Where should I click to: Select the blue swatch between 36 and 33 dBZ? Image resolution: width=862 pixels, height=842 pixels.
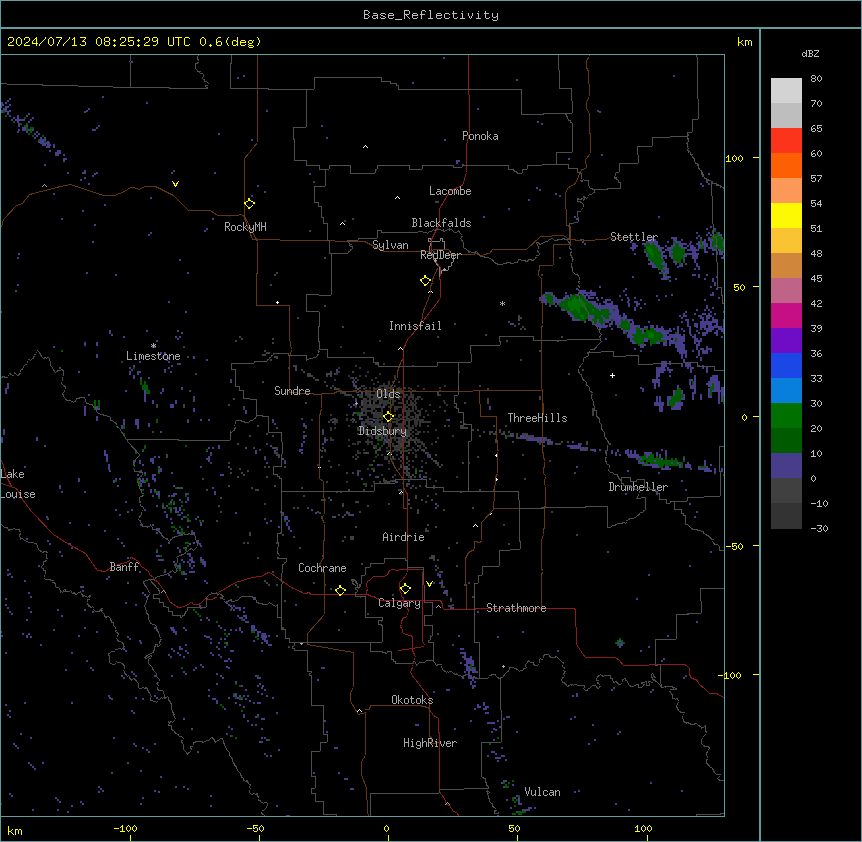[x=786, y=365]
